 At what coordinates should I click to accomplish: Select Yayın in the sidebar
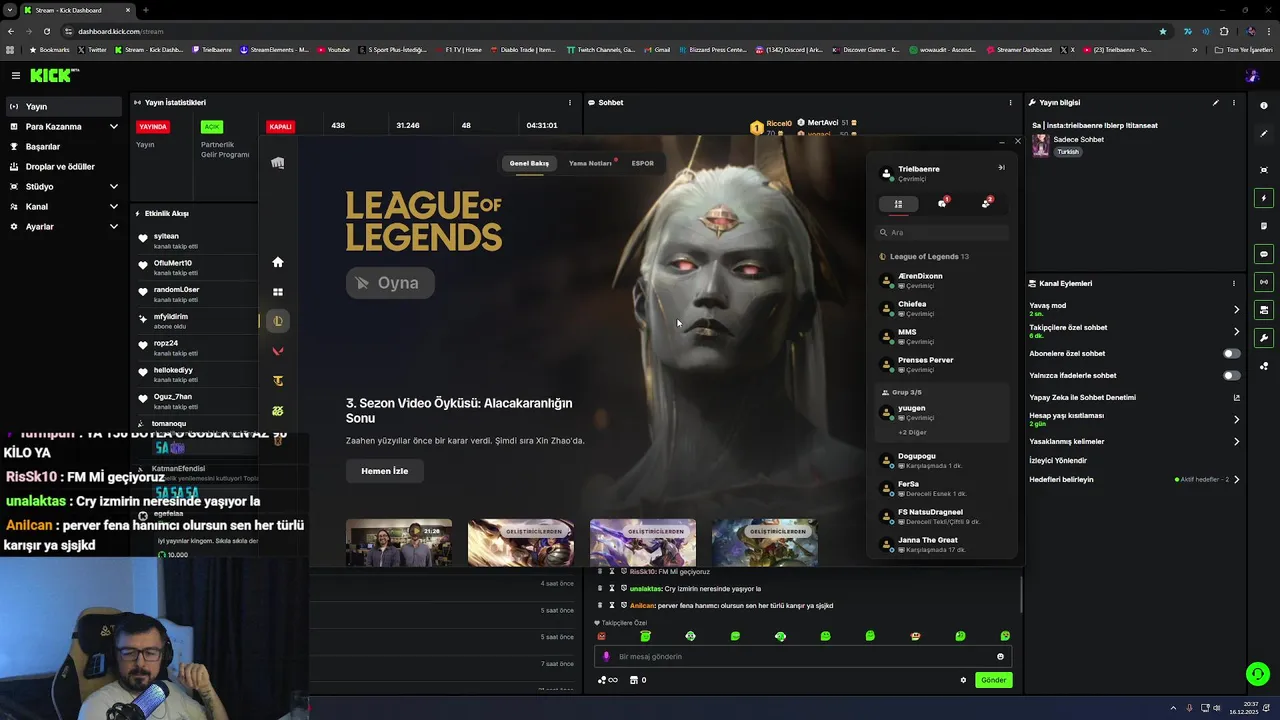pyautogui.click(x=65, y=107)
